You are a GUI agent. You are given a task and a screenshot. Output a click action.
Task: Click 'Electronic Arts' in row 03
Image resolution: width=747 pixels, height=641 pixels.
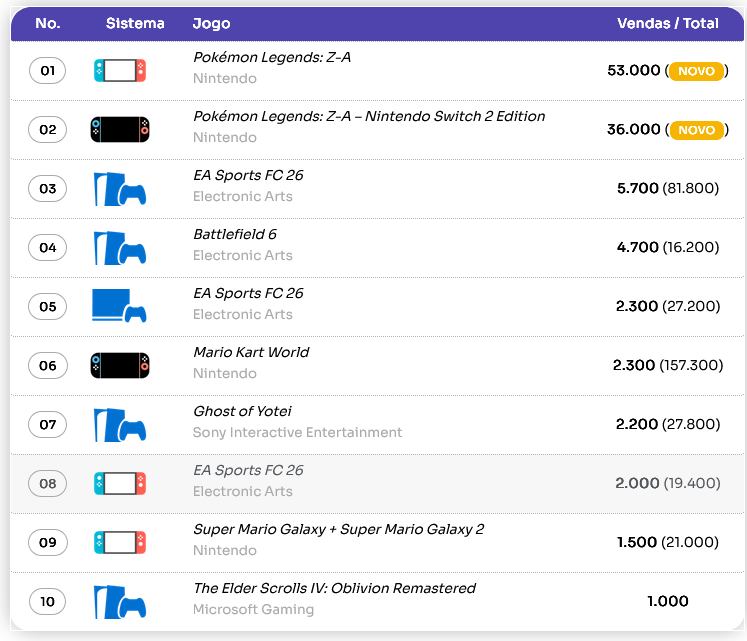pos(242,196)
